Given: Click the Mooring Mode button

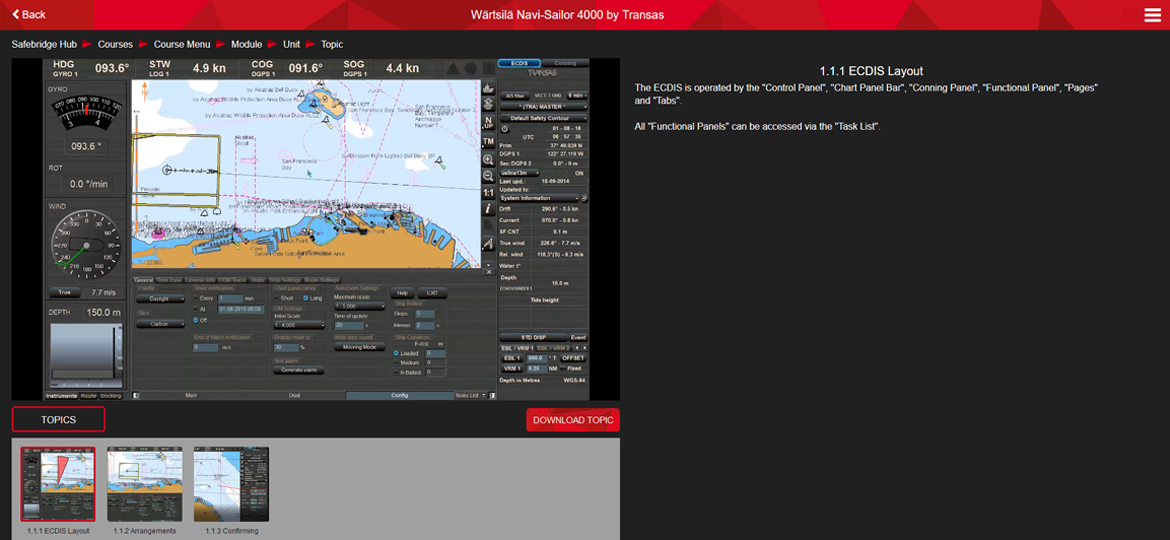Looking at the screenshot, I should (x=360, y=347).
